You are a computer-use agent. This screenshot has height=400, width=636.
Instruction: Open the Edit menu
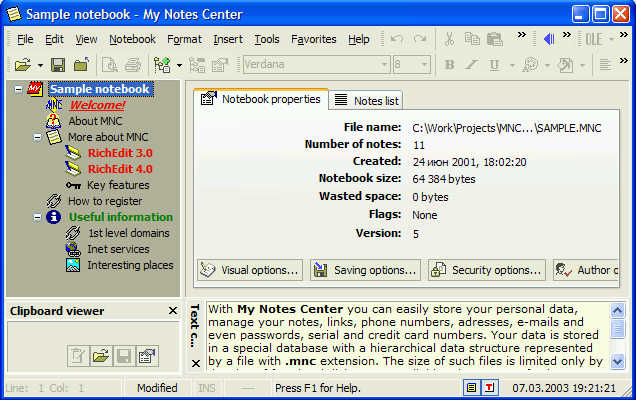(54, 39)
